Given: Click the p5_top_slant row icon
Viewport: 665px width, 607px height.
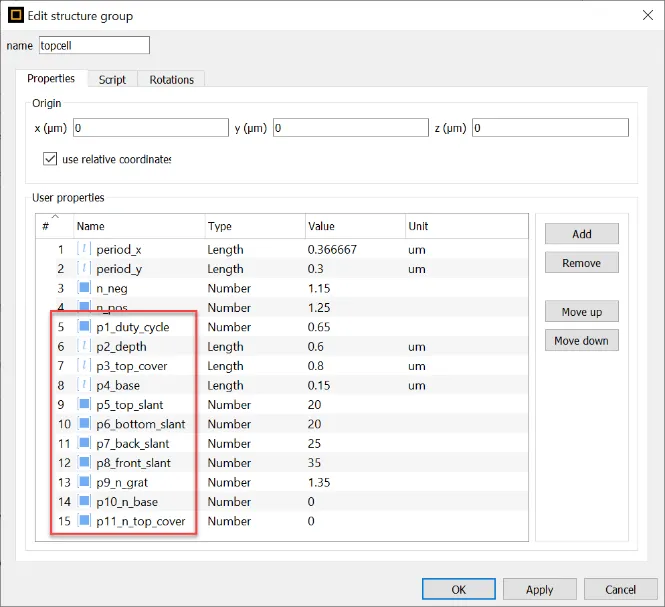Looking at the screenshot, I should tap(84, 405).
